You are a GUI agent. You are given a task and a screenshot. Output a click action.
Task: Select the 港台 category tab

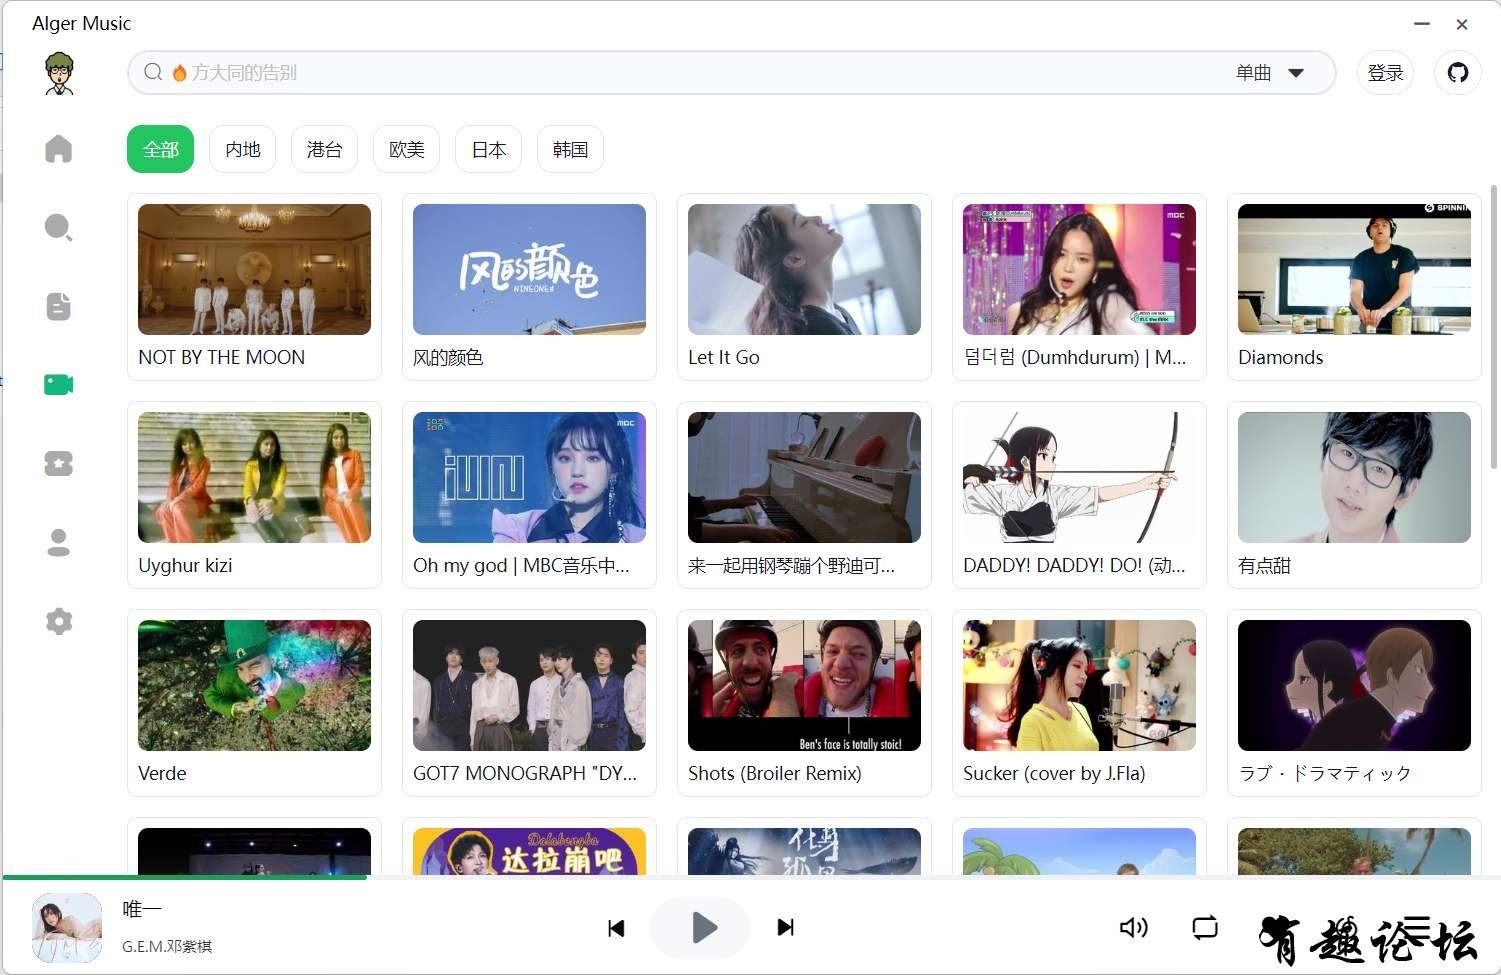(x=324, y=149)
